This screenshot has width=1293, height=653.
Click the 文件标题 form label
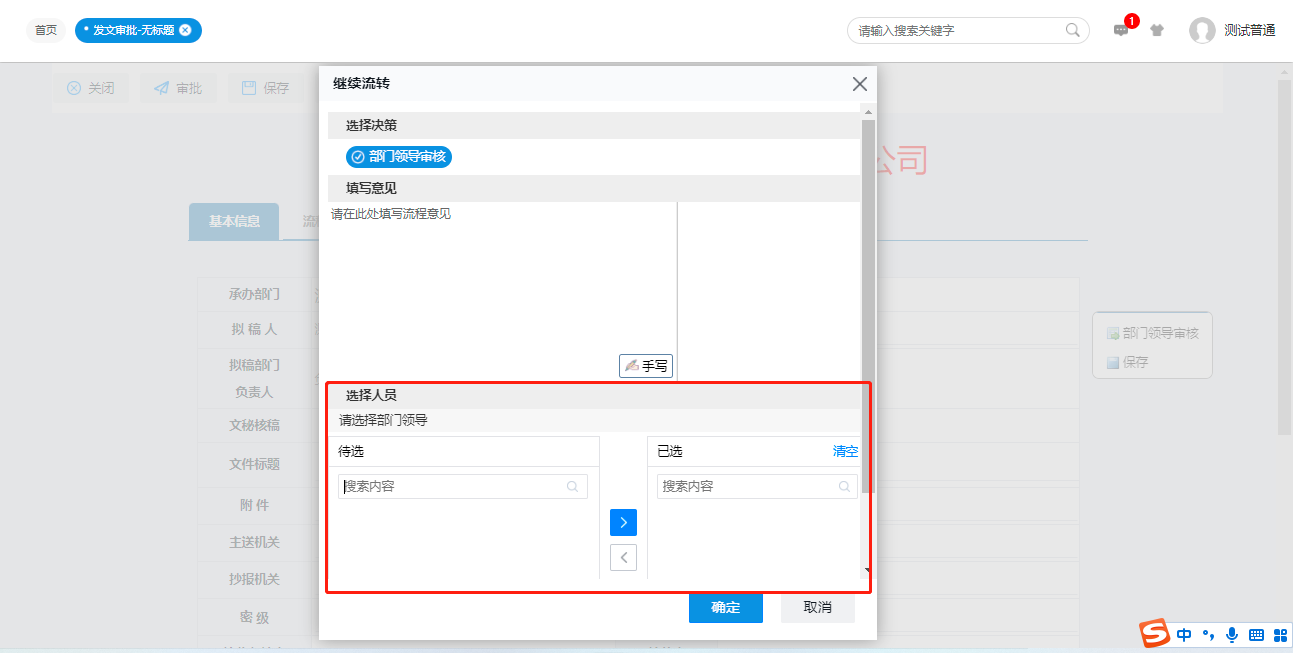tap(254, 464)
